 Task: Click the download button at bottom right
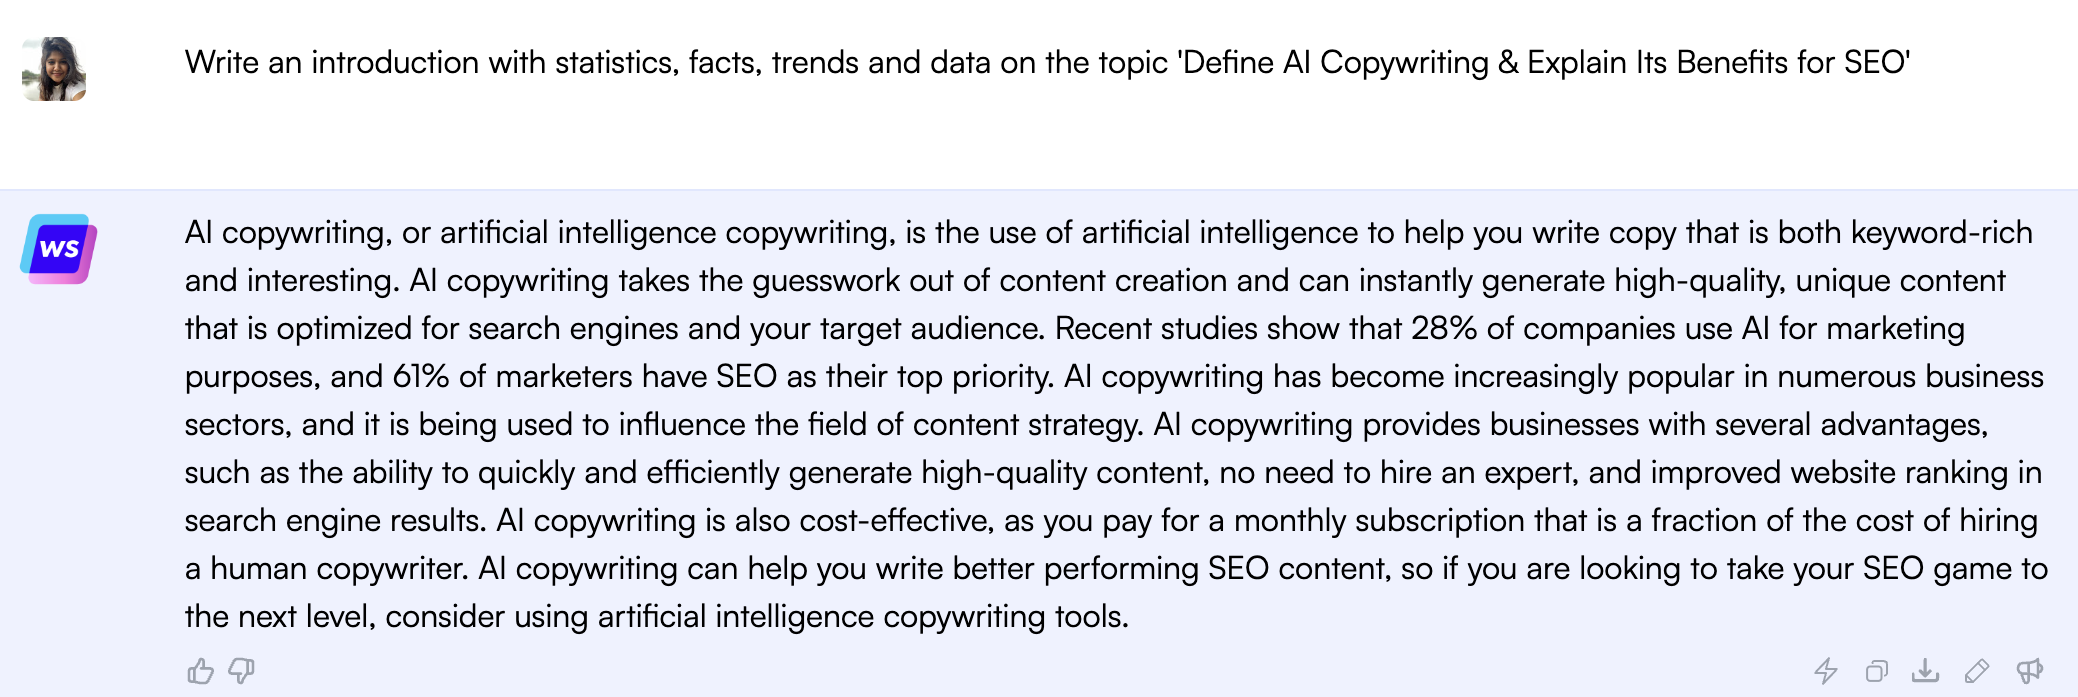(x=1925, y=671)
